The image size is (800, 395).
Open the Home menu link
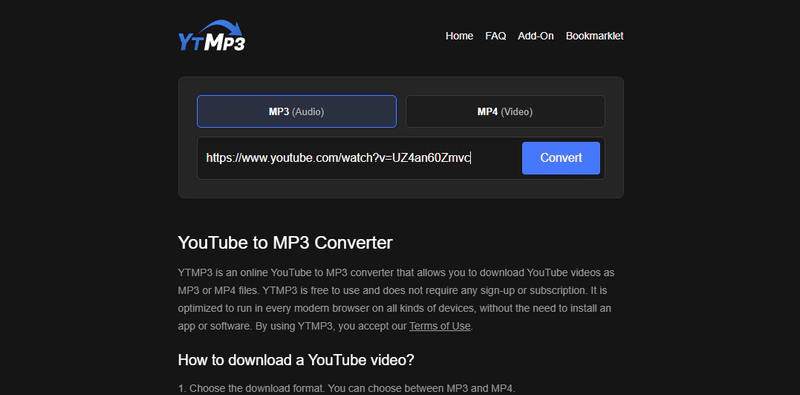459,36
